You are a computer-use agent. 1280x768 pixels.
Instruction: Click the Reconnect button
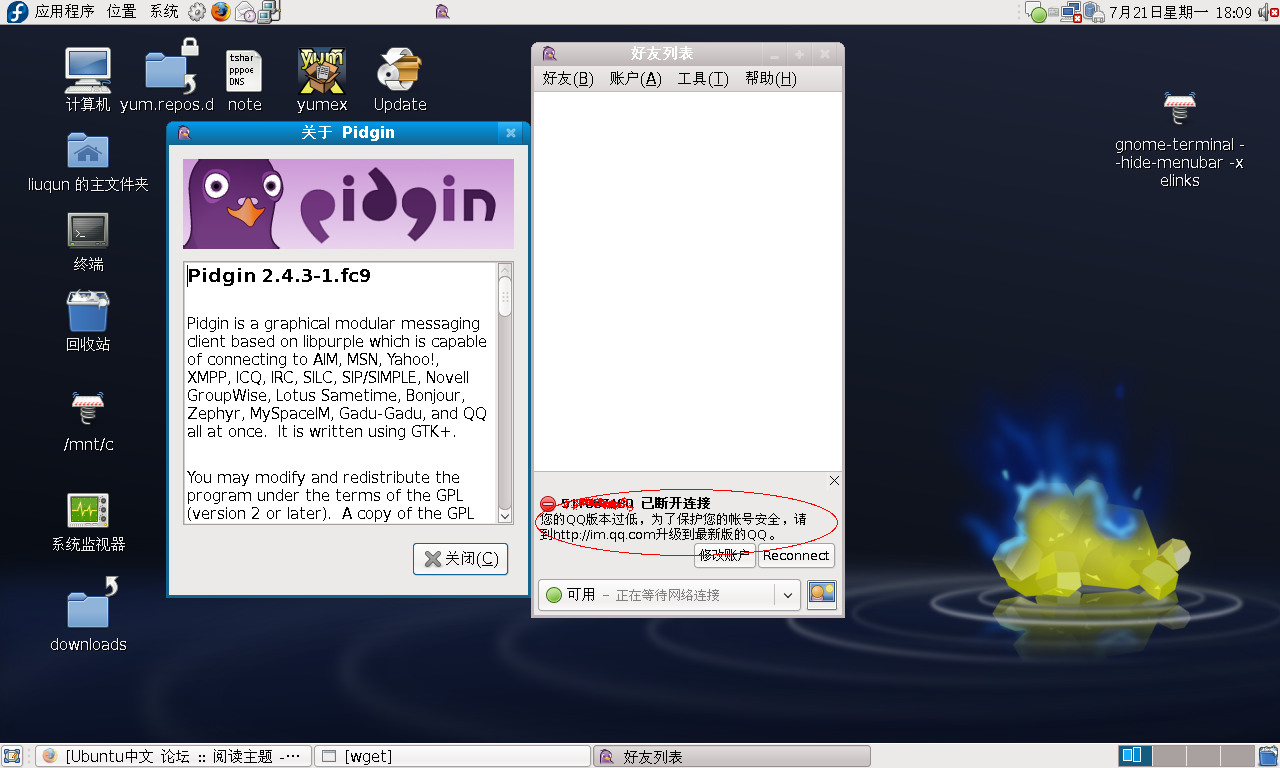pos(796,556)
